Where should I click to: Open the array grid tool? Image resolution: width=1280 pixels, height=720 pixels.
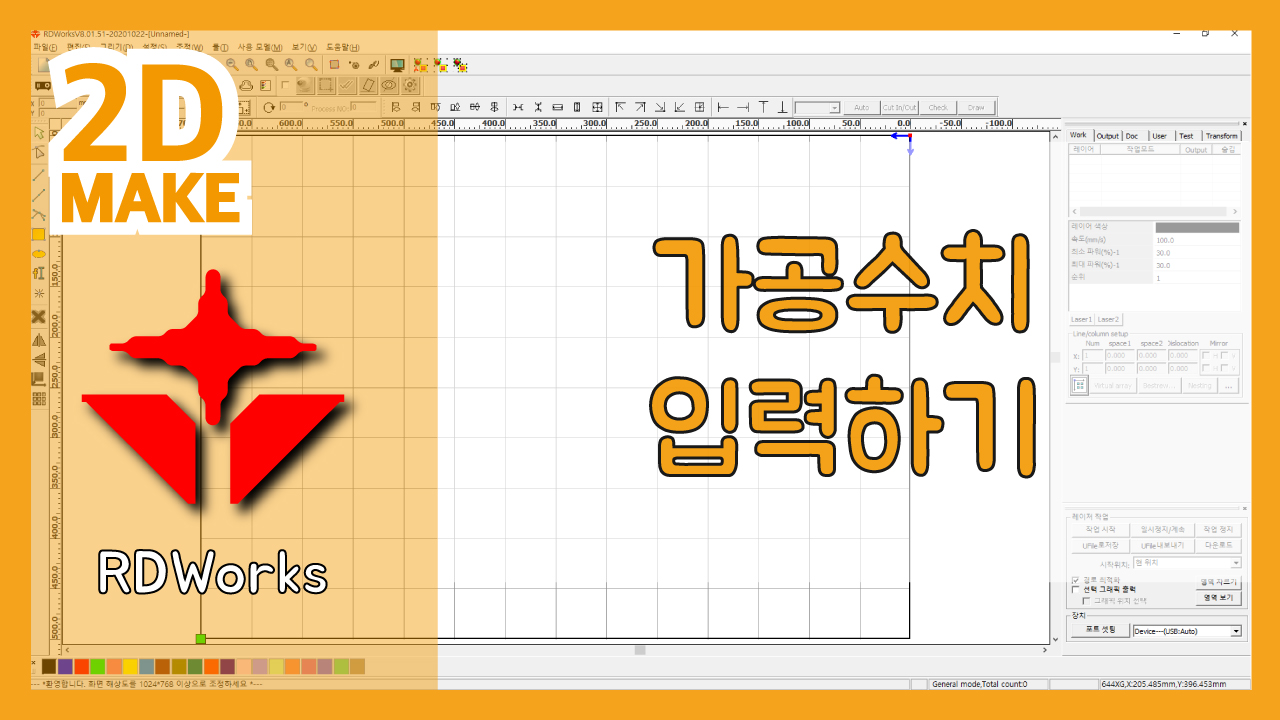point(39,399)
